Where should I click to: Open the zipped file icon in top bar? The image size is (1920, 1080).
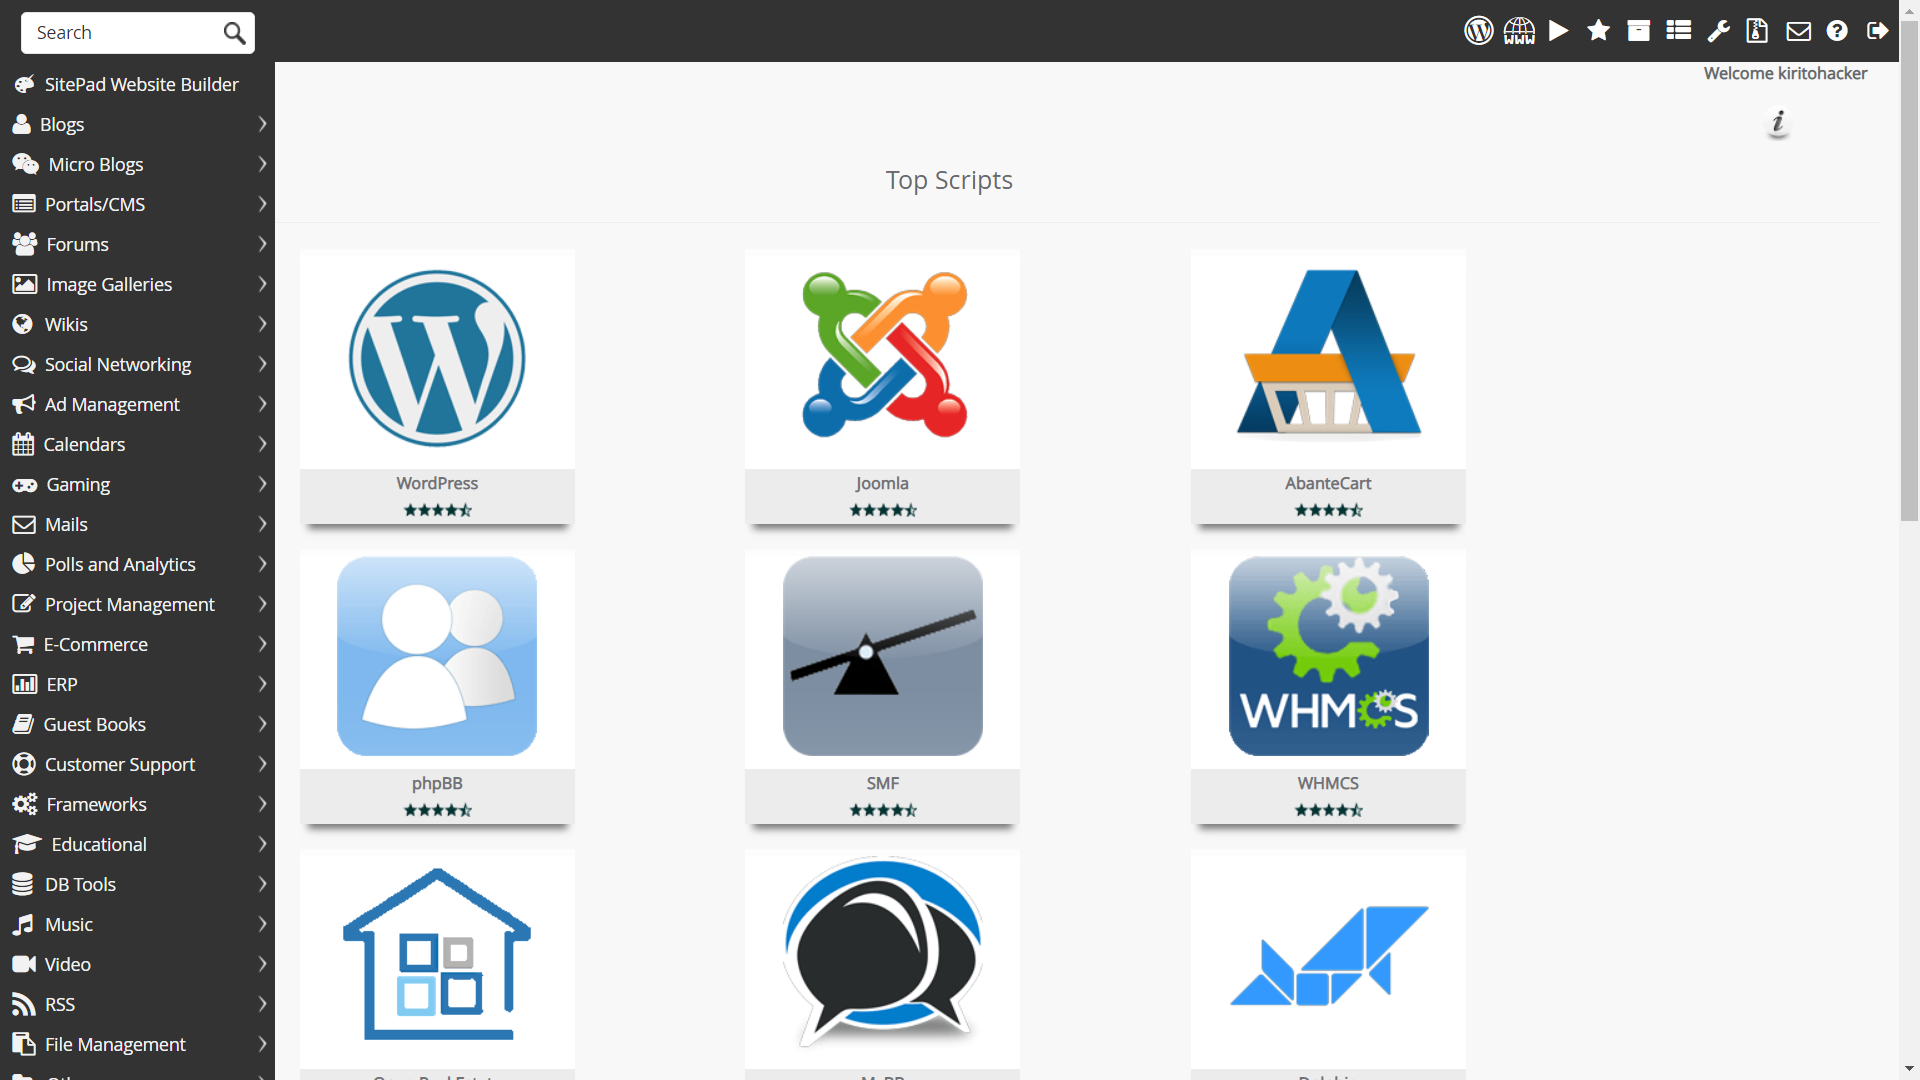click(1757, 31)
